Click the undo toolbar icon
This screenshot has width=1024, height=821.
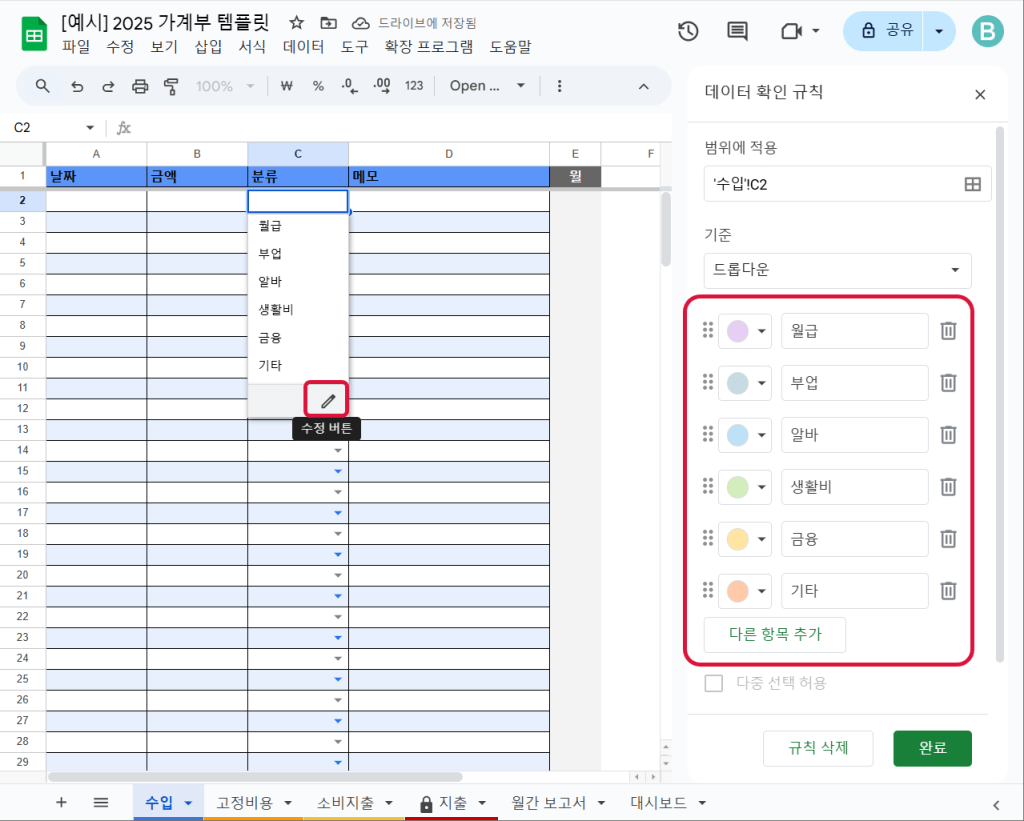[77, 86]
